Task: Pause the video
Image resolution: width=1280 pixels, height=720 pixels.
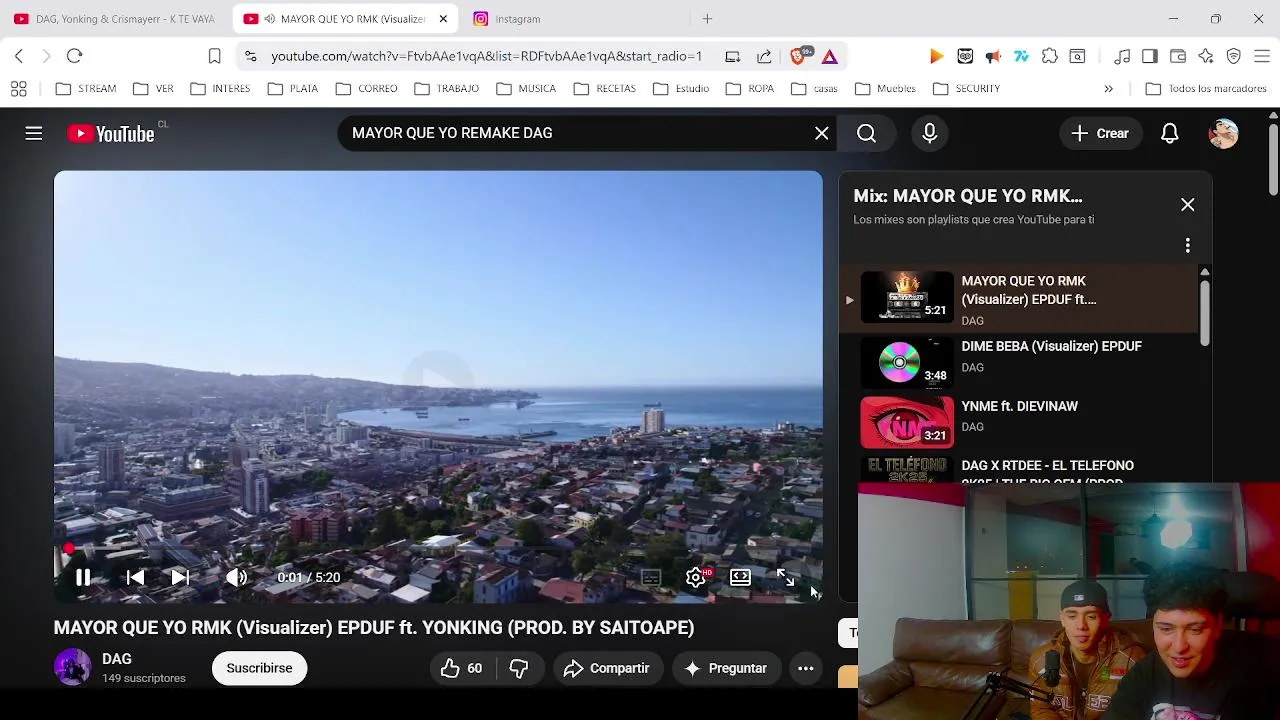Action: tap(83, 577)
